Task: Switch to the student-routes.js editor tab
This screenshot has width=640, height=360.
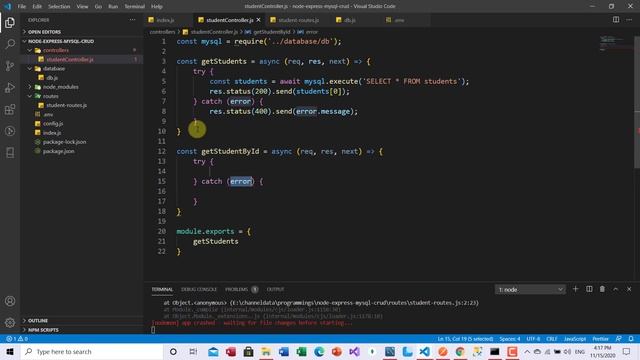Action: pos(298,20)
